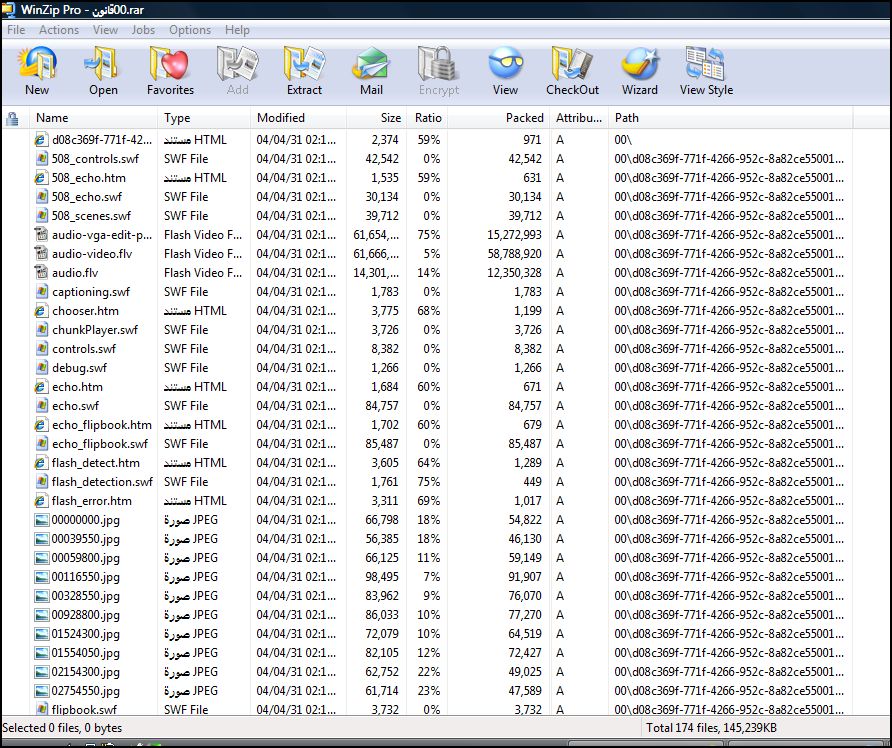Screen dimensions: 892x748
Task: Sort by the Type column header
Action: [204, 118]
